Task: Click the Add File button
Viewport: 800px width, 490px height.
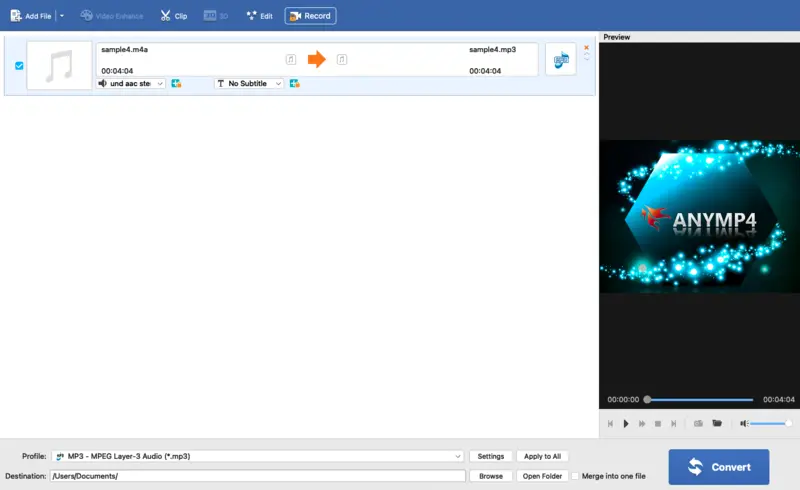Action: [31, 16]
